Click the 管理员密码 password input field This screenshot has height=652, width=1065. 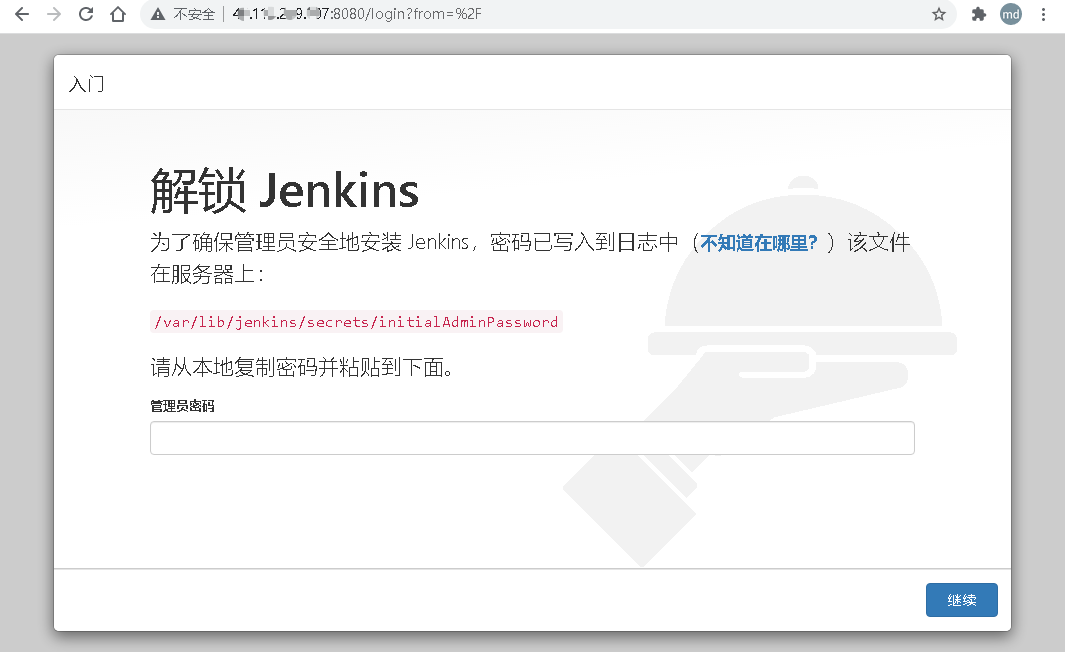[532, 438]
